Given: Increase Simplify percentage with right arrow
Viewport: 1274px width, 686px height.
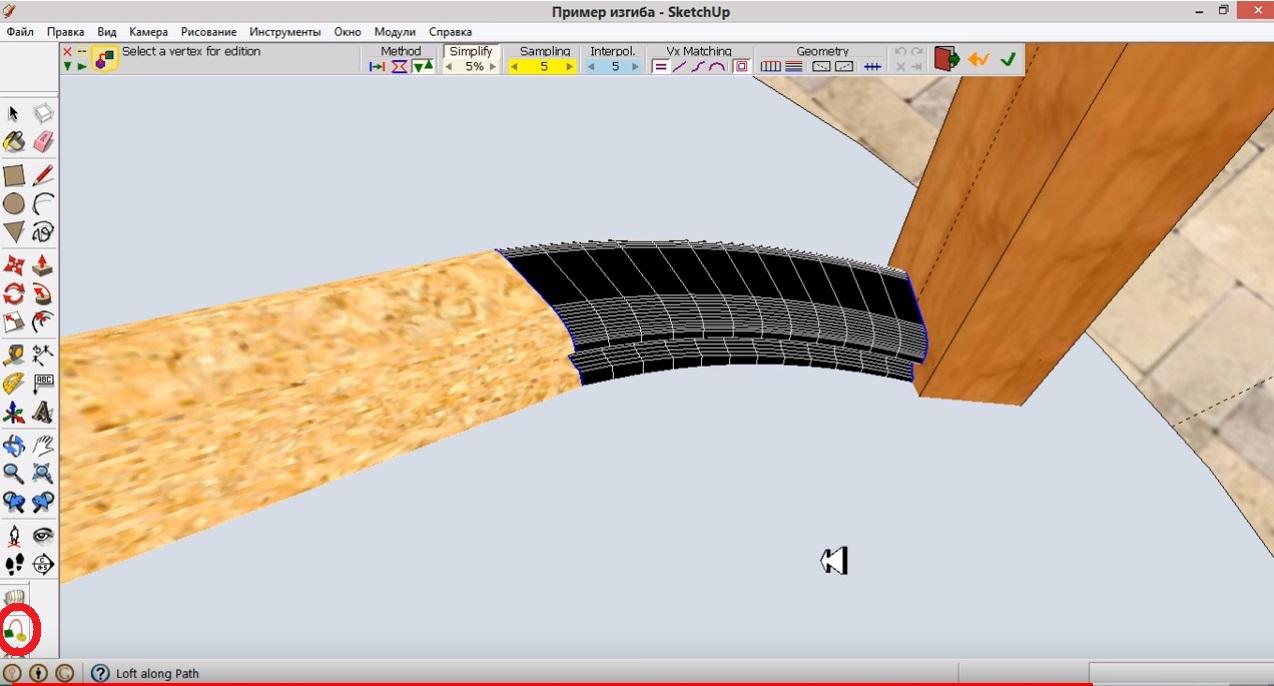Looking at the screenshot, I should click(492, 67).
